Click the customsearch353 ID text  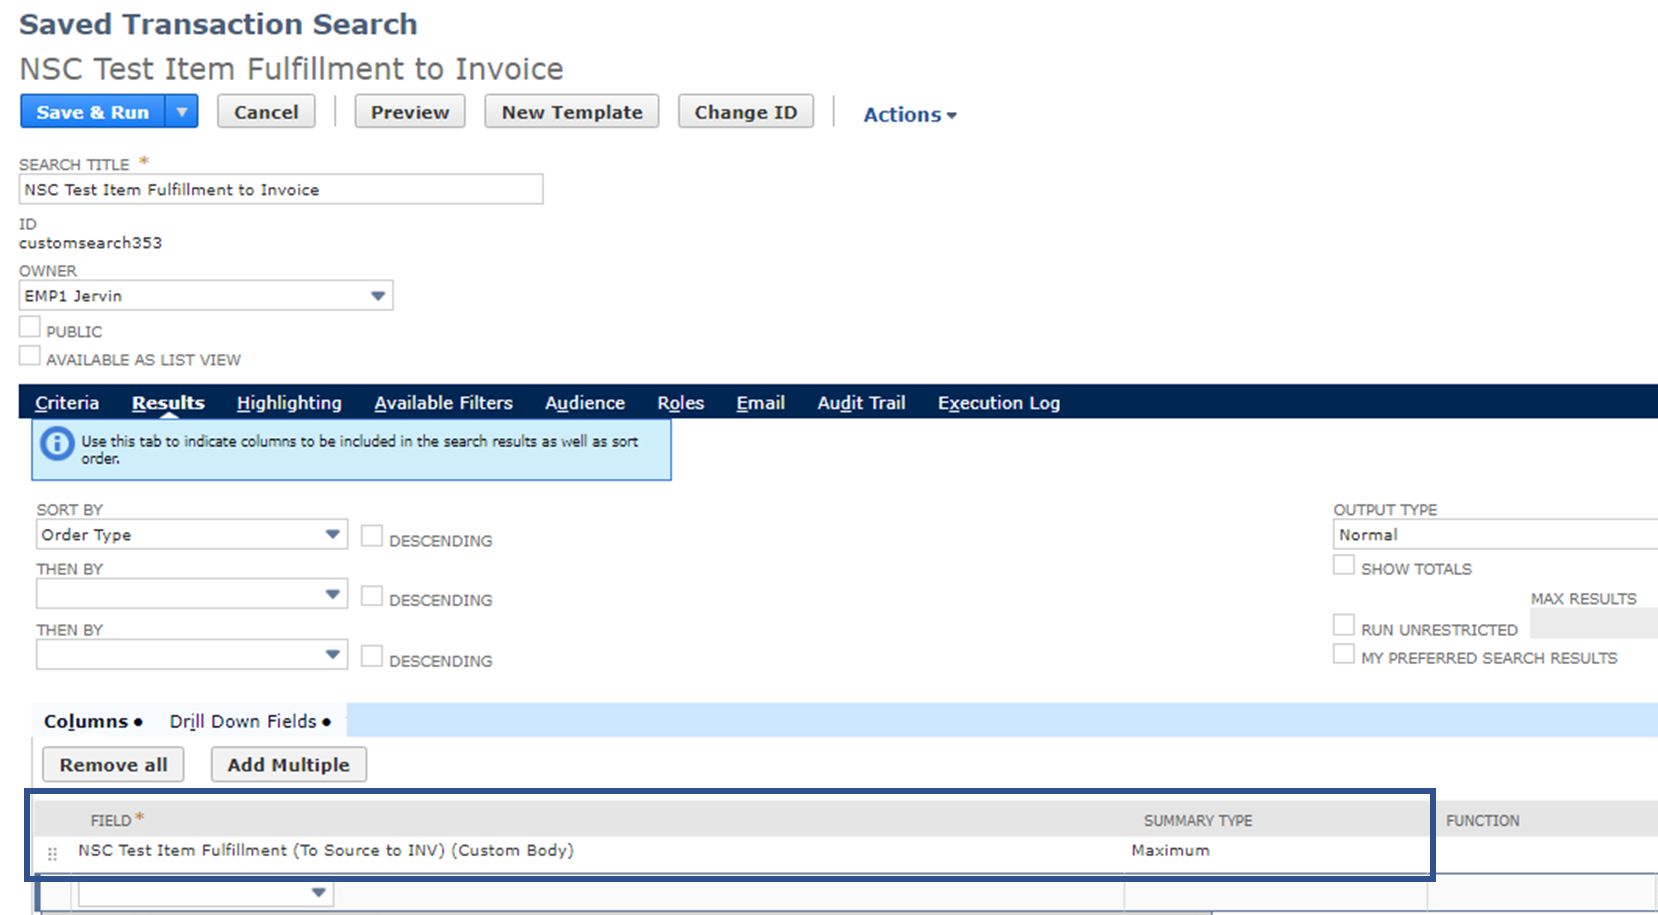click(x=90, y=243)
